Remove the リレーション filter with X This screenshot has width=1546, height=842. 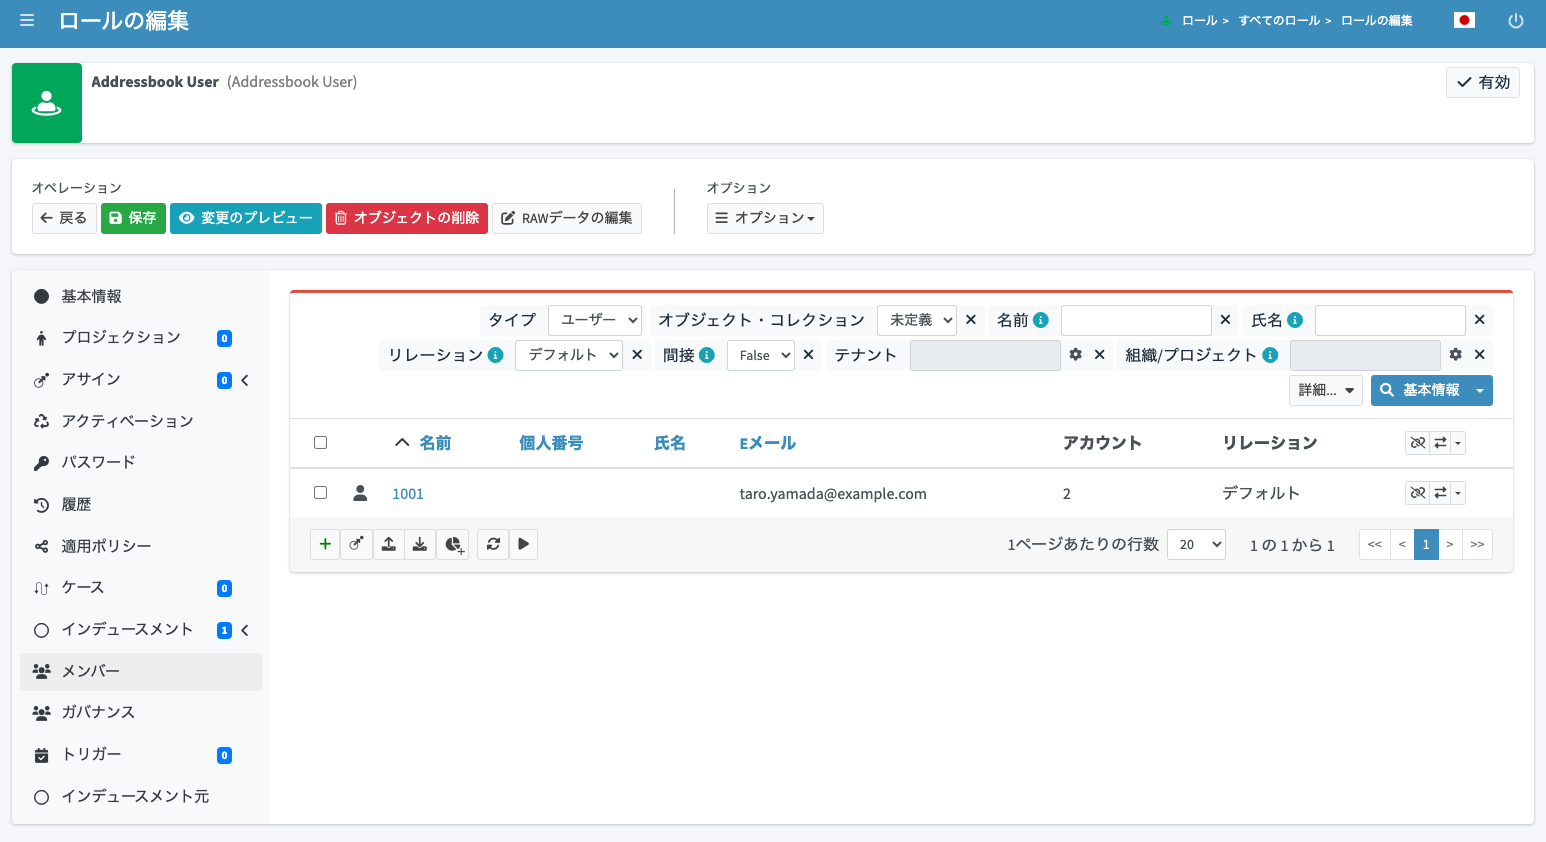(637, 355)
